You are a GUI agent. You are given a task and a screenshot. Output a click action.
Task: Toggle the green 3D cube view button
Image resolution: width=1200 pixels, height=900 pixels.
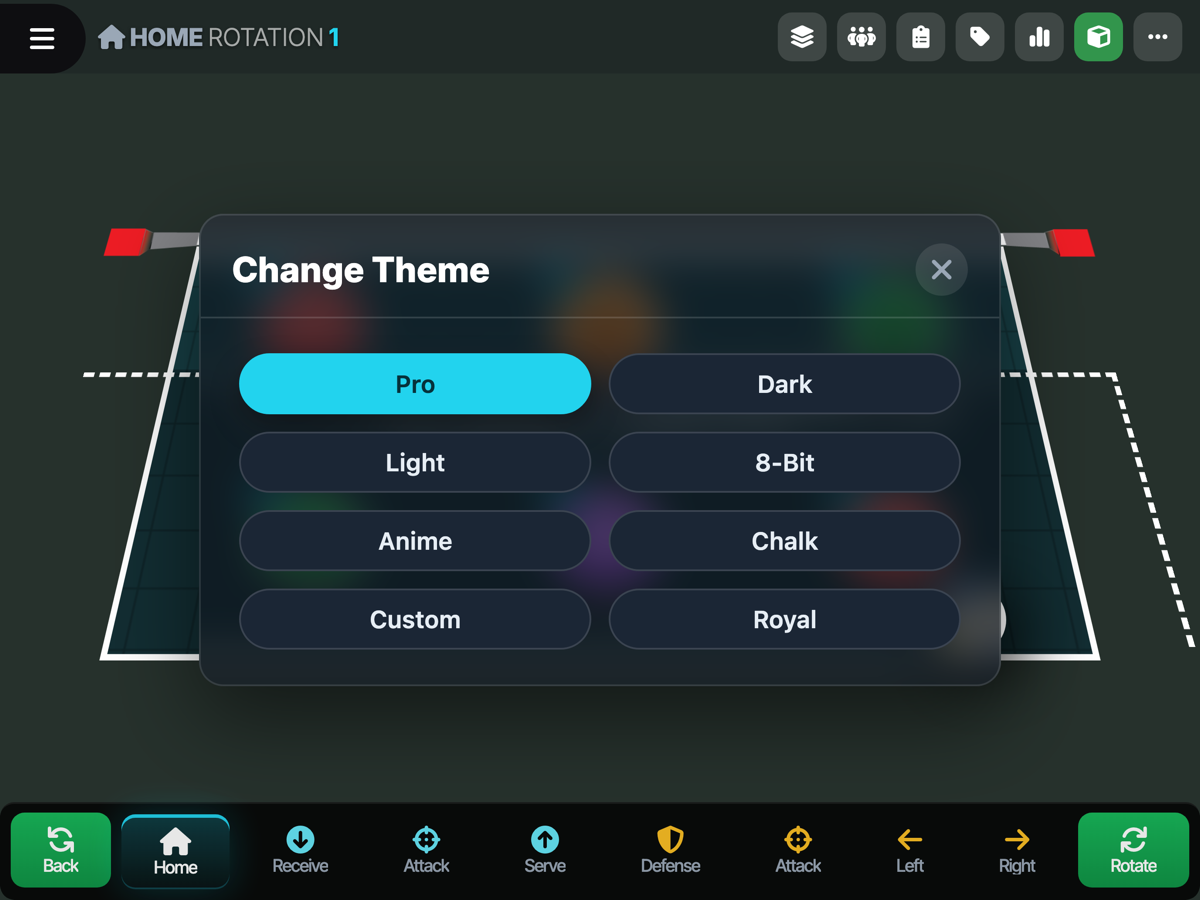(x=1098, y=38)
